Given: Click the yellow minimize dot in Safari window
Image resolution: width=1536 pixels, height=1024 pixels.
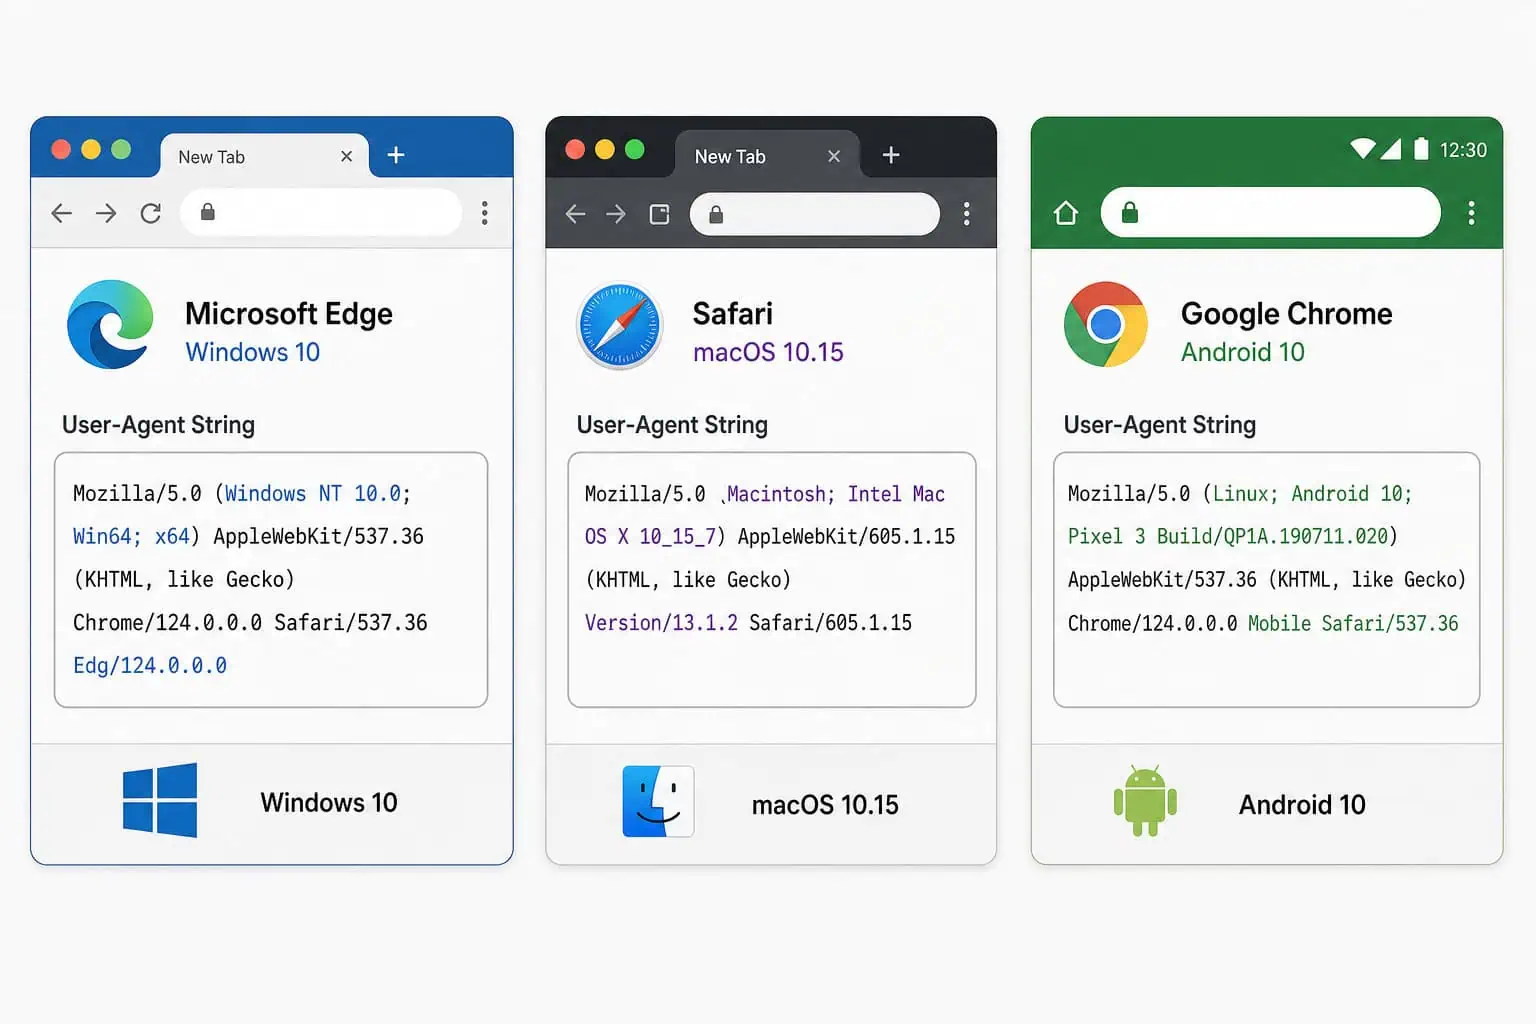Looking at the screenshot, I should coord(605,149).
